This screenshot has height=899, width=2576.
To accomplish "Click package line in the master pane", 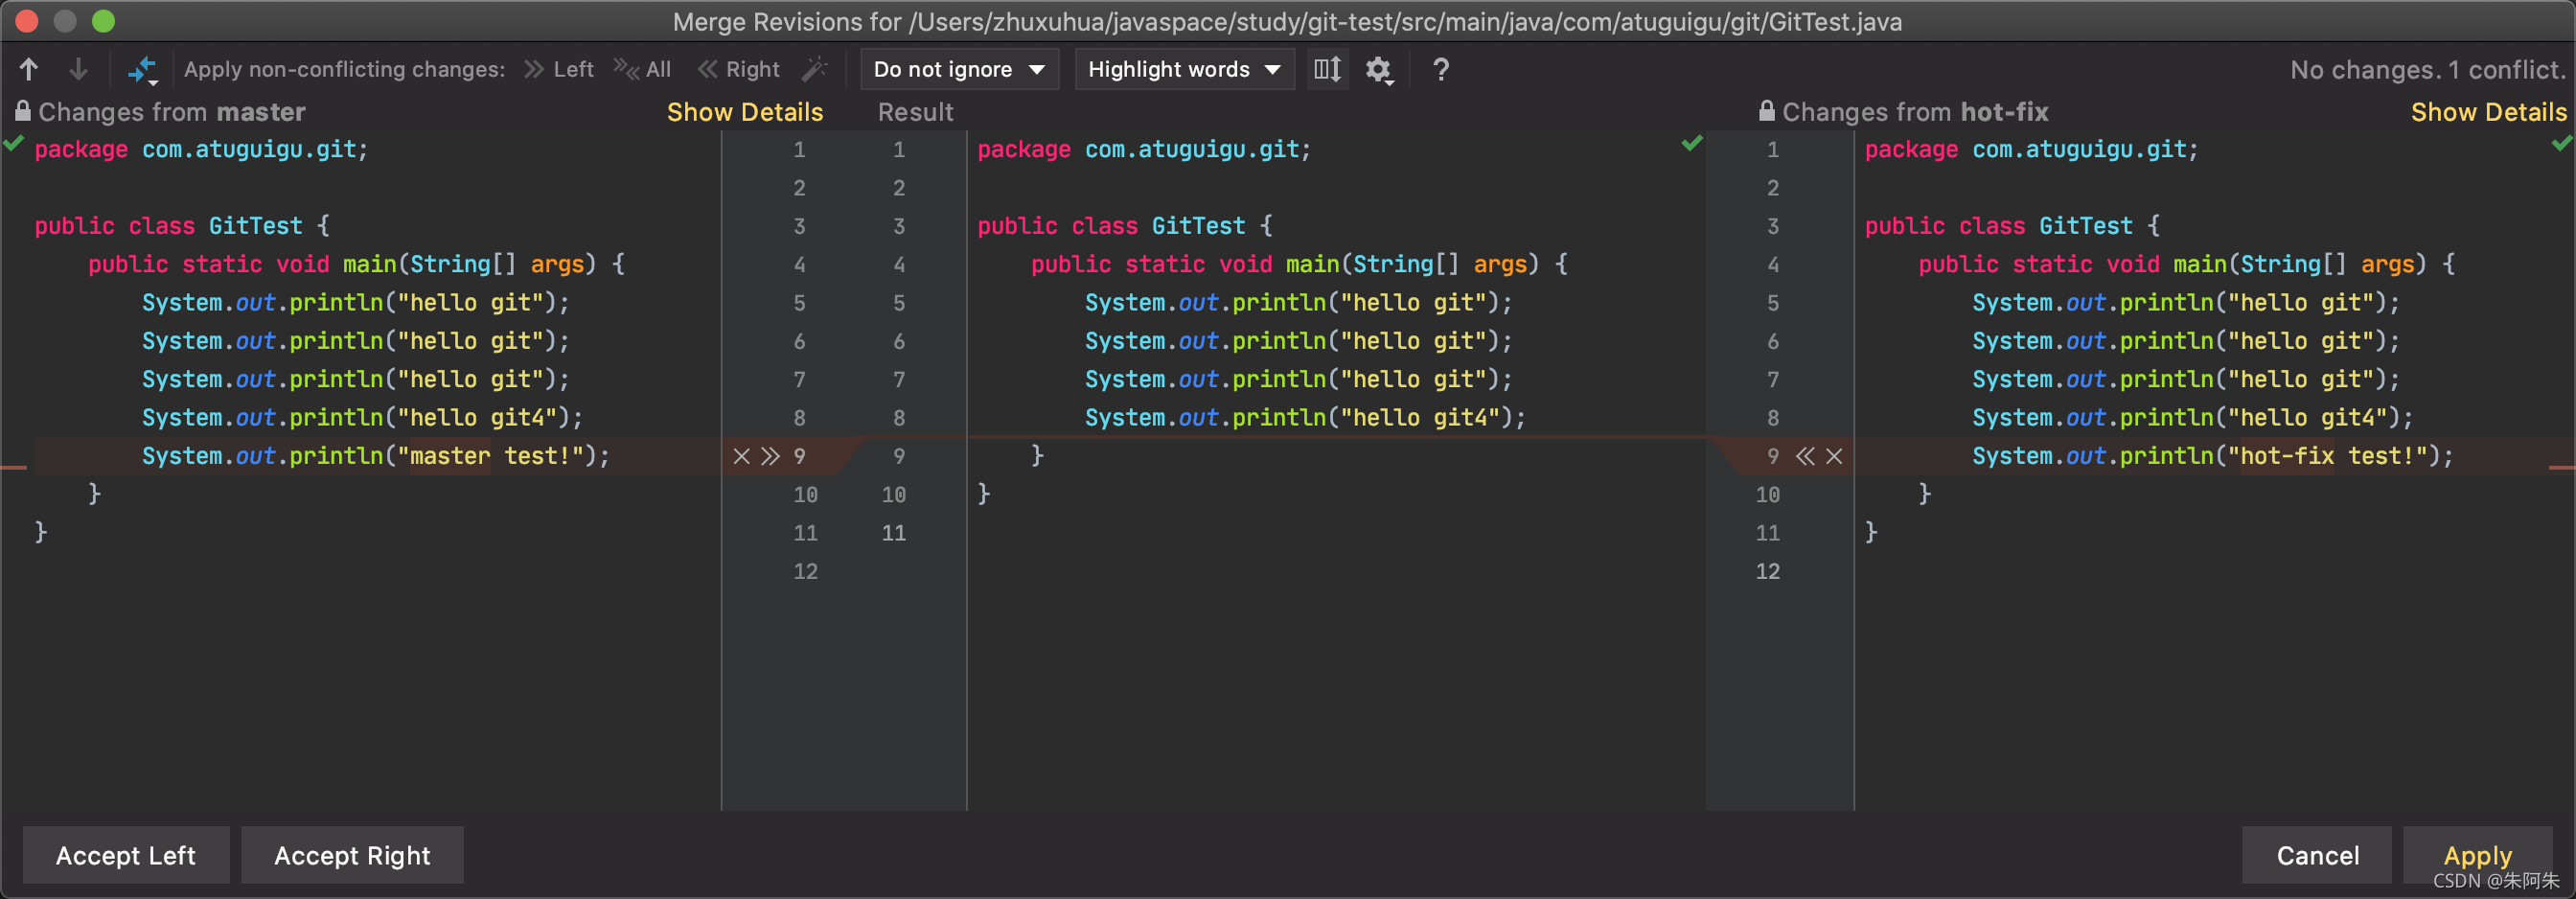I will (x=201, y=150).
